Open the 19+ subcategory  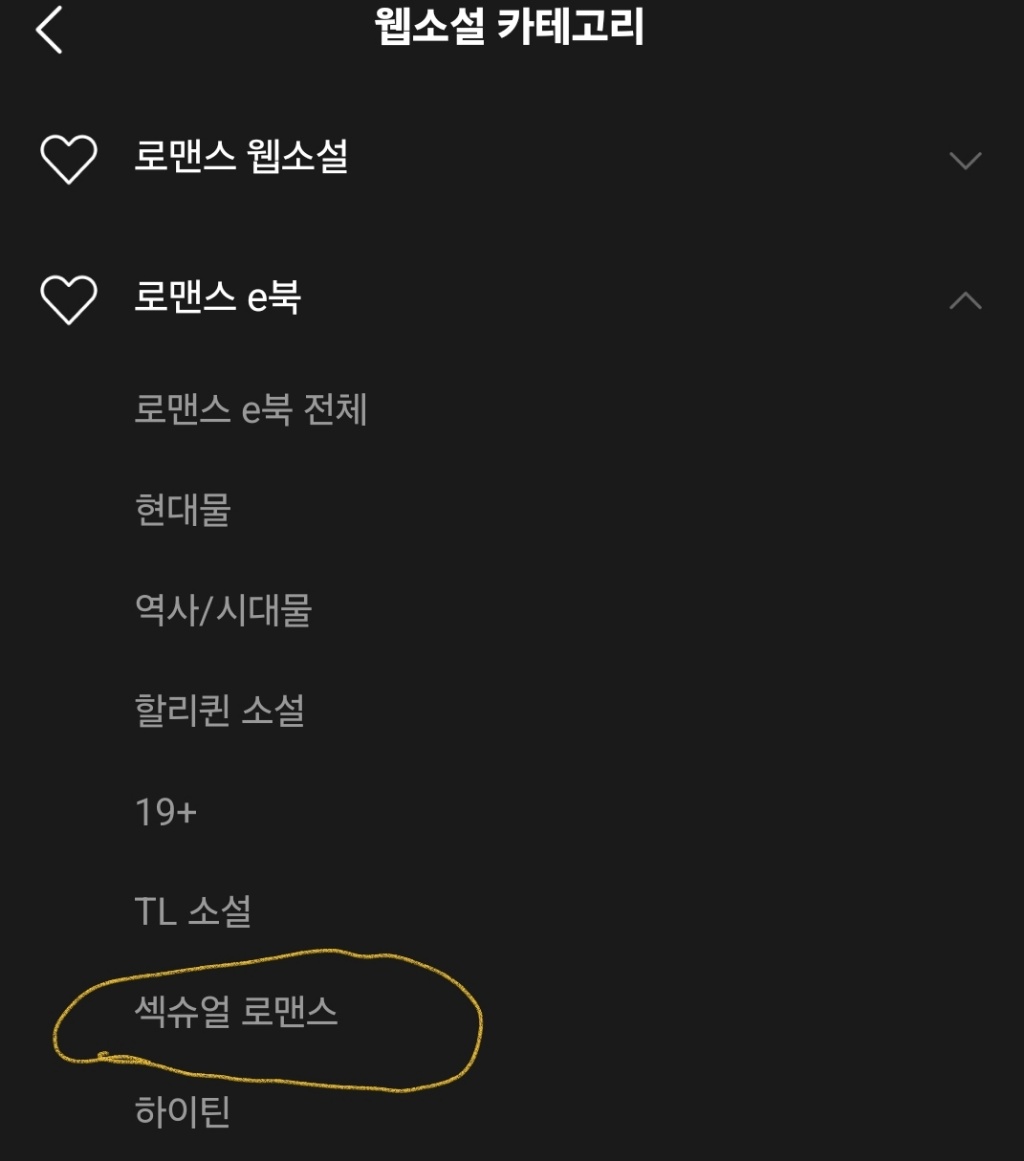165,812
